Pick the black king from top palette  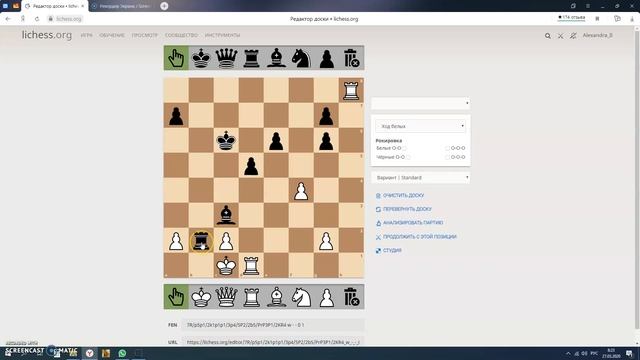point(201,58)
